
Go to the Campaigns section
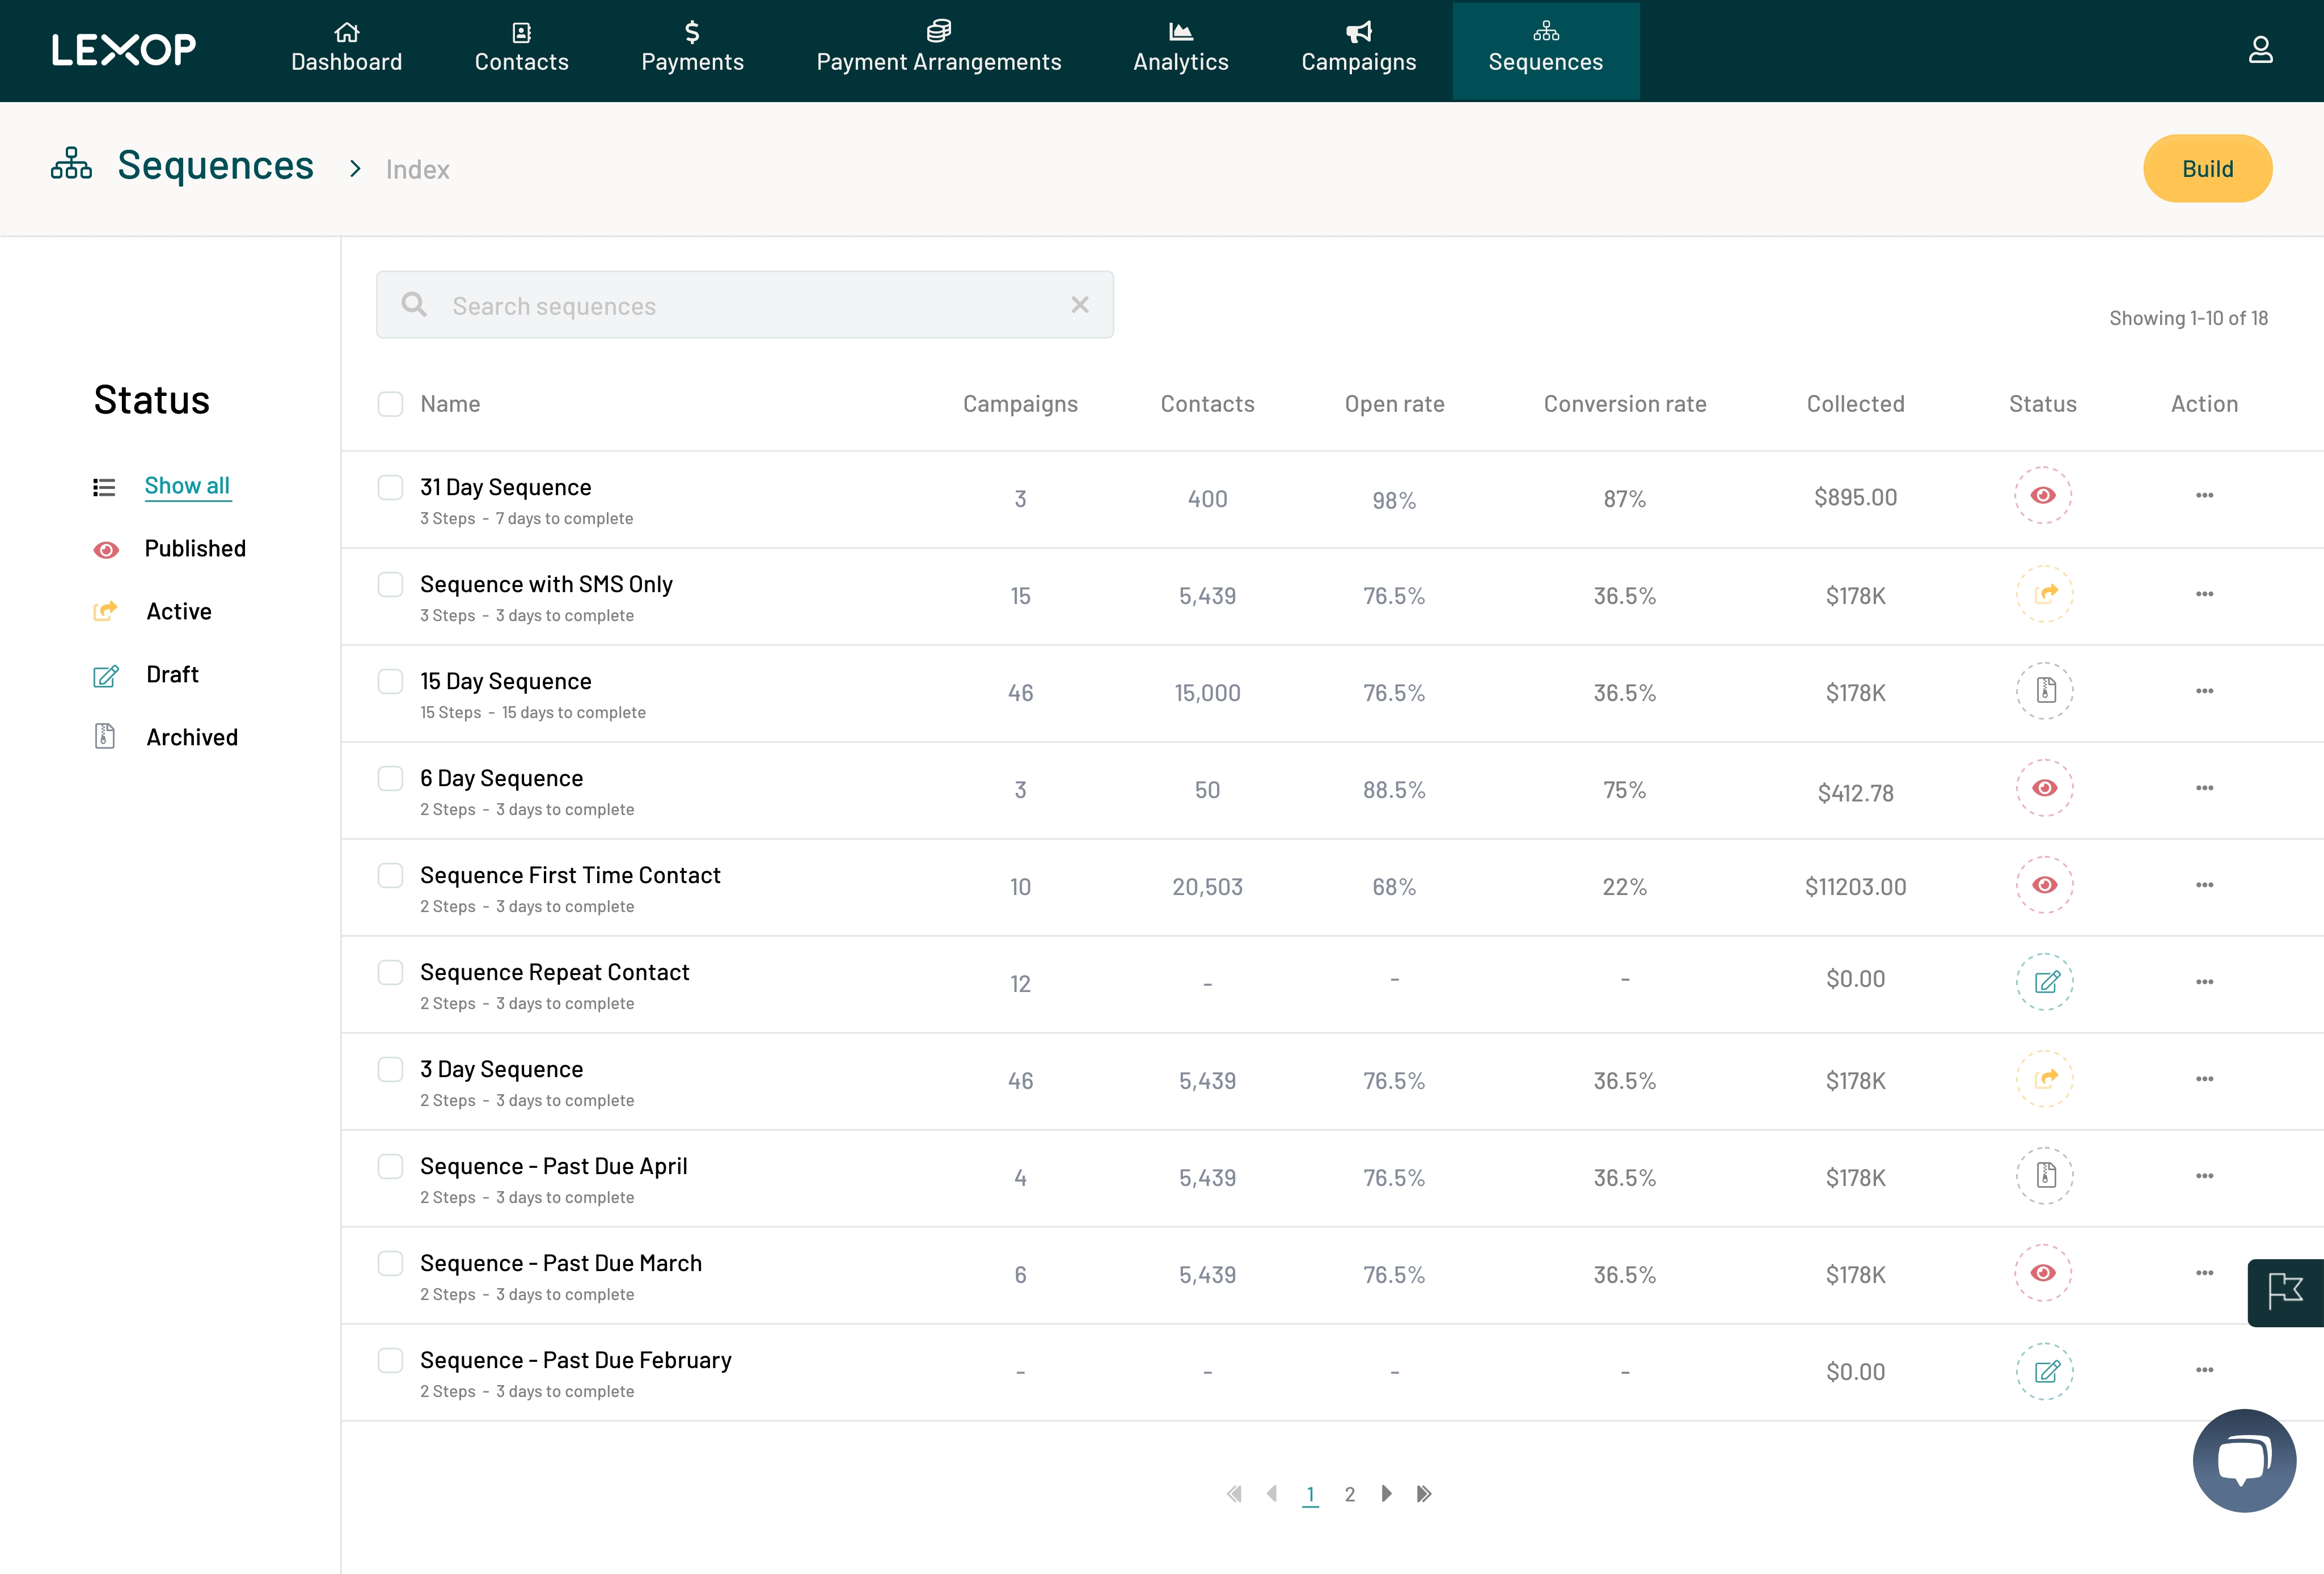click(x=1357, y=50)
